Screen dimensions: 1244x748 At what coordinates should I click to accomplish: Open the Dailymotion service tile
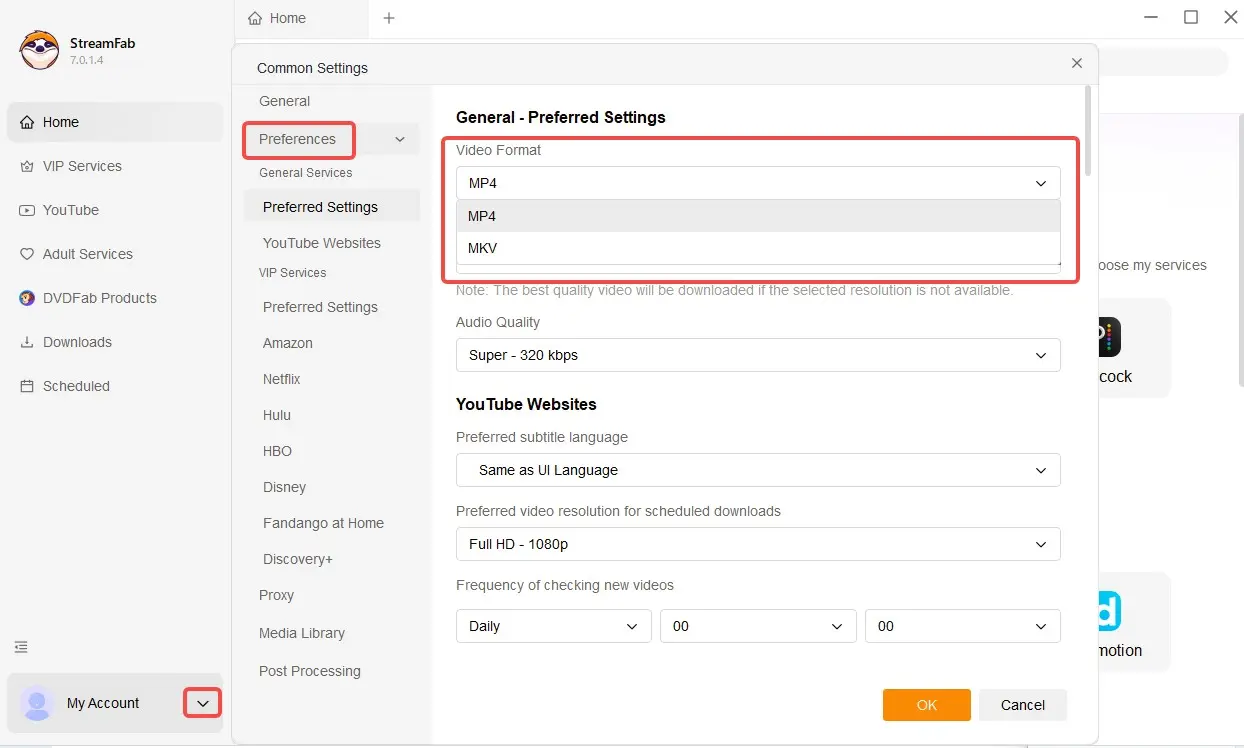(1134, 621)
